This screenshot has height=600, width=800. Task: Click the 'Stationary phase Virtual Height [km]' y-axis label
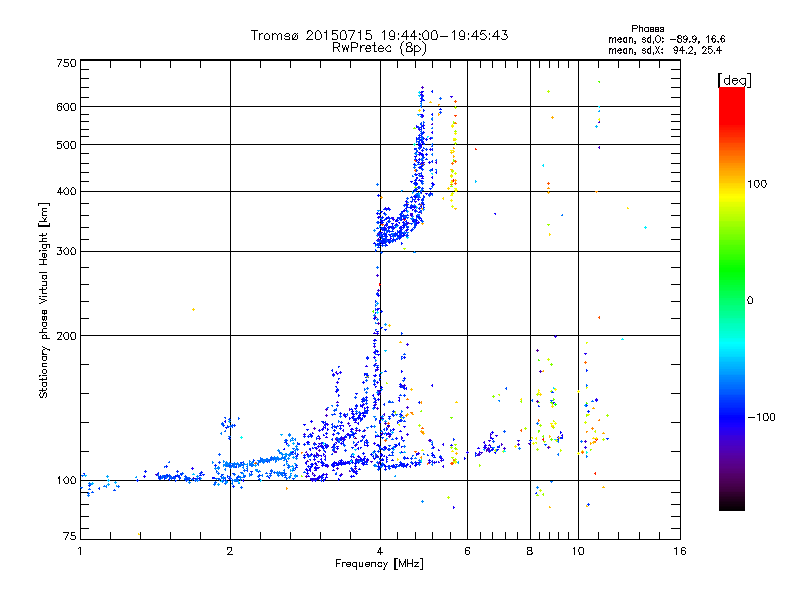(x=44, y=300)
